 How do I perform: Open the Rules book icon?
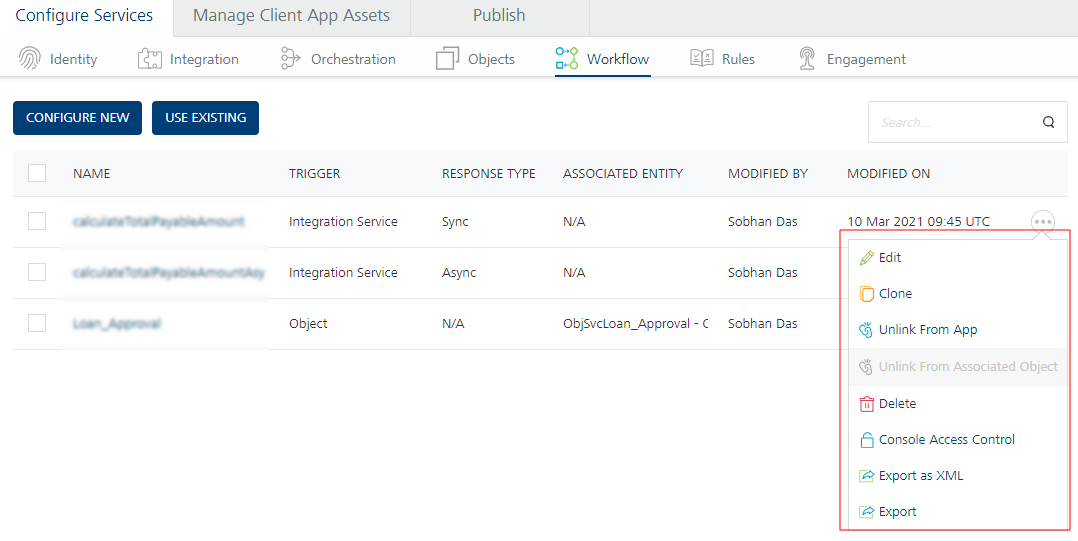701,59
